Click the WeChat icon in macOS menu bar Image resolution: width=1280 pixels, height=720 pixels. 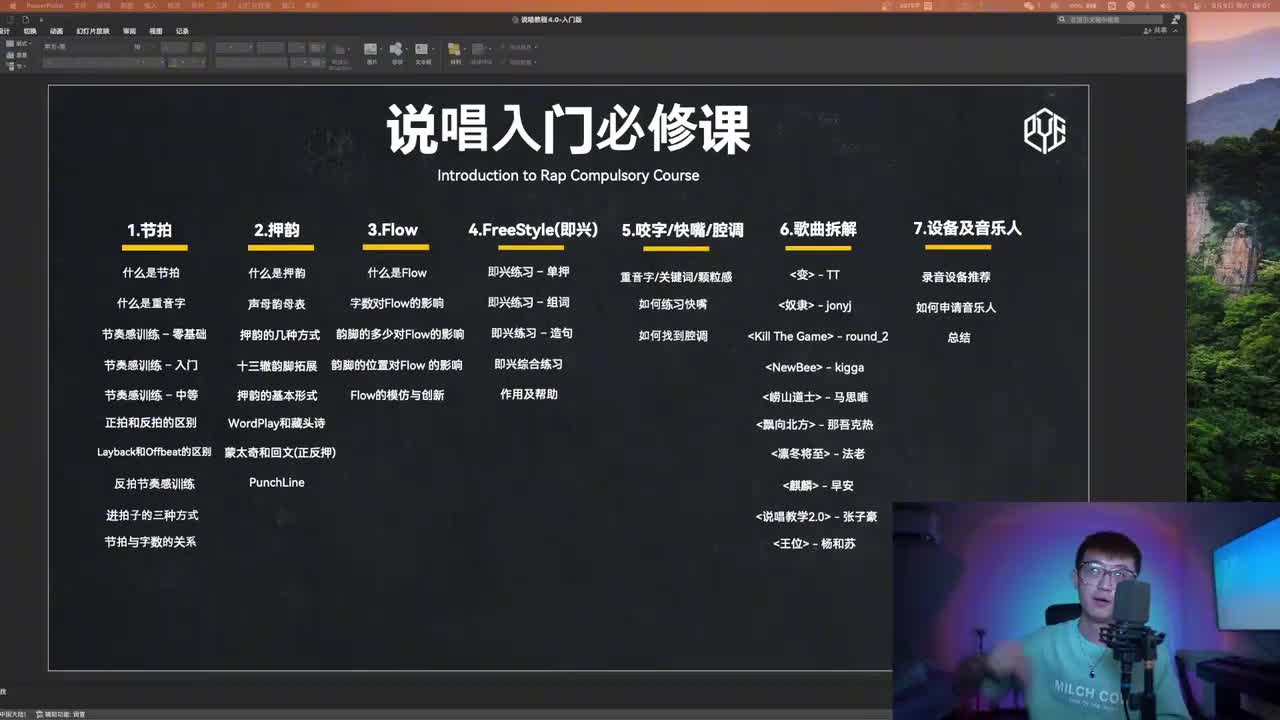click(1028, 6)
